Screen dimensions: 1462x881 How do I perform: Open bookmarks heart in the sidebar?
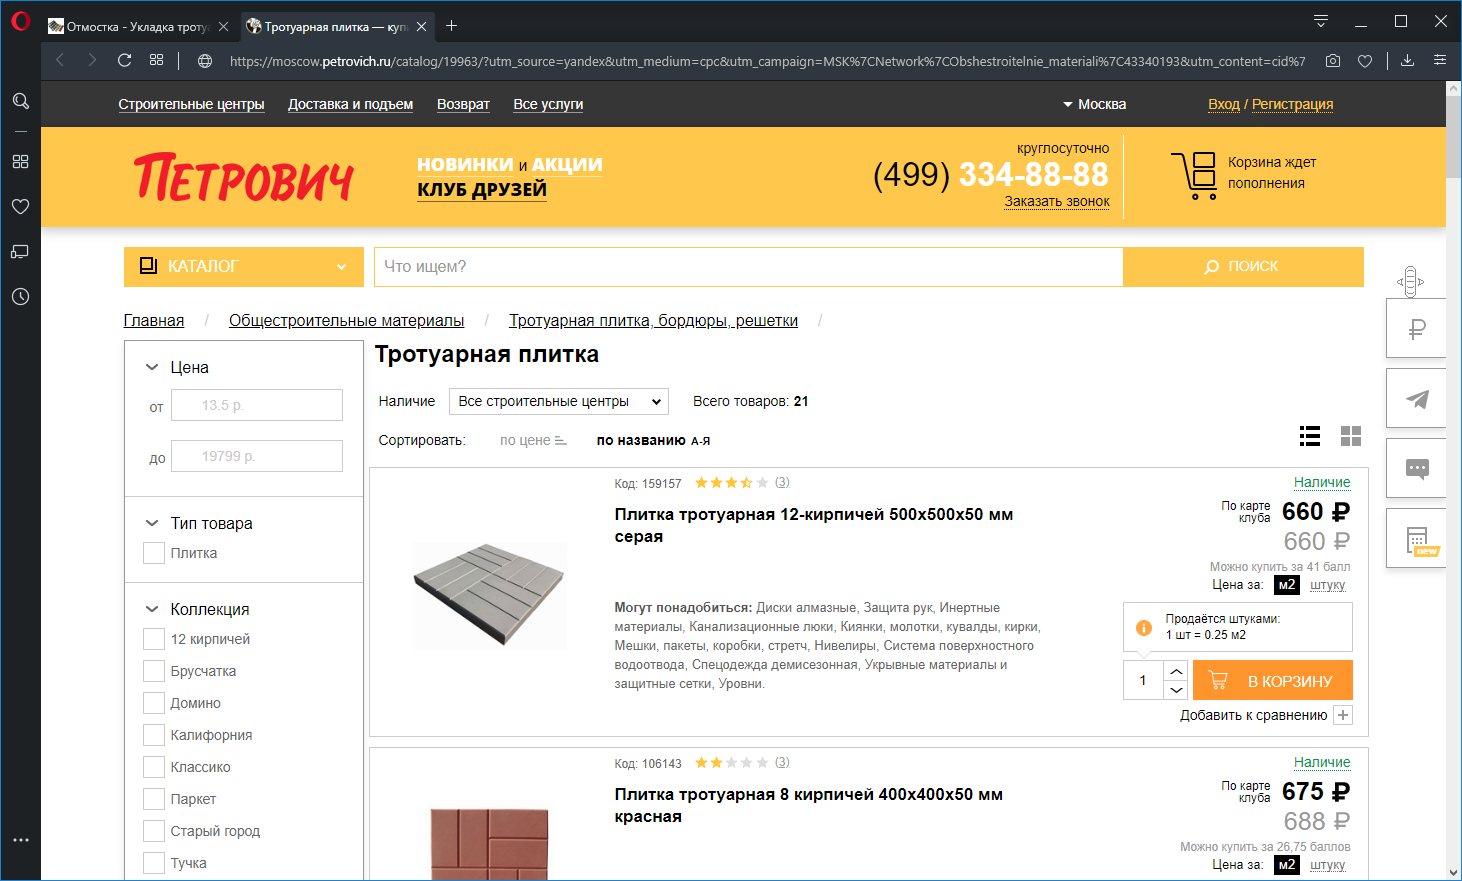click(20, 206)
